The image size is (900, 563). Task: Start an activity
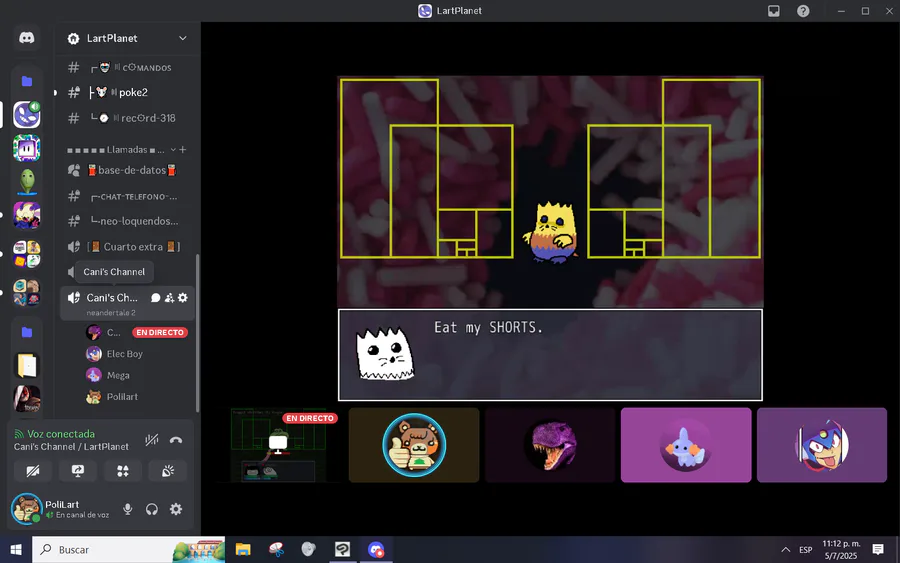click(123, 471)
